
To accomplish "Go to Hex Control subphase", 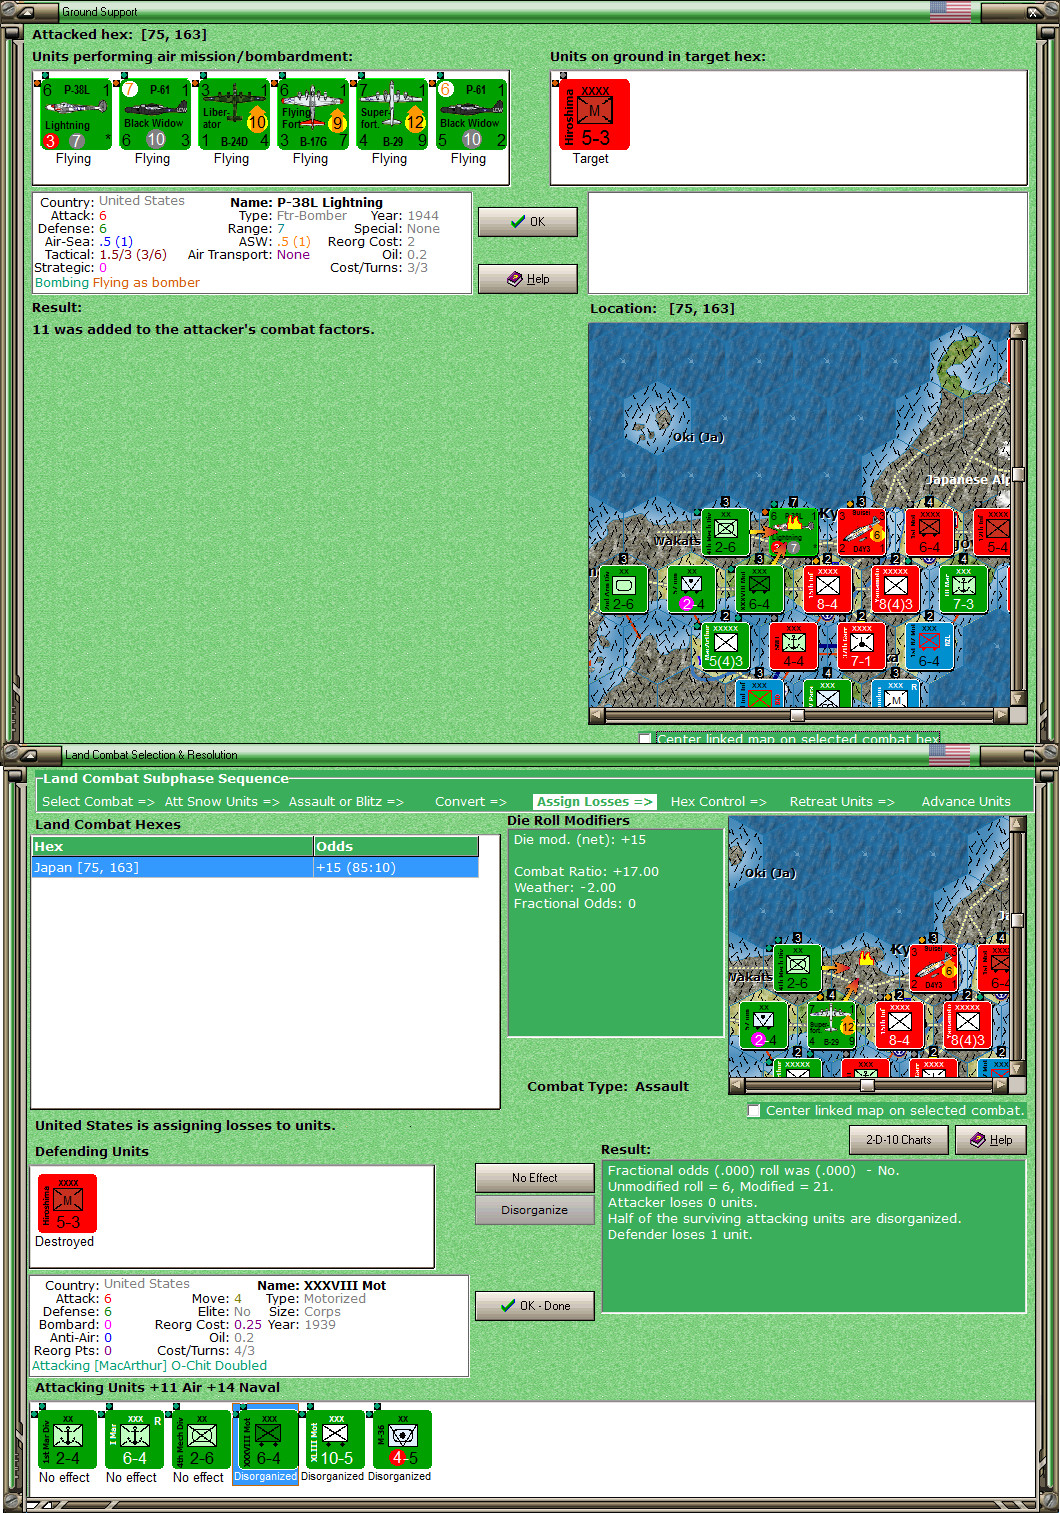I will coord(718,802).
